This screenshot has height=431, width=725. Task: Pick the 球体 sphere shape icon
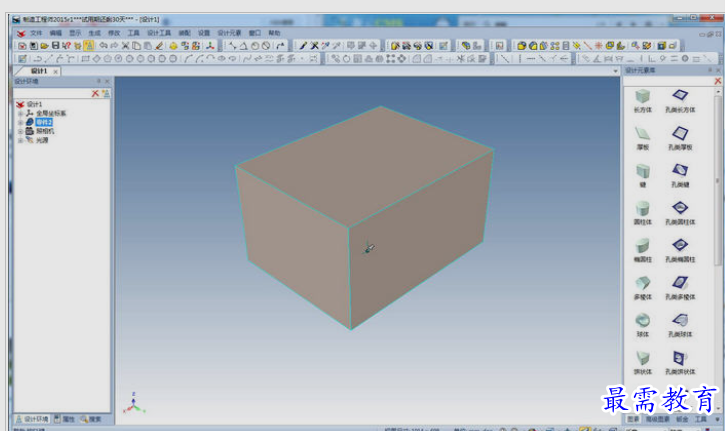(643, 320)
